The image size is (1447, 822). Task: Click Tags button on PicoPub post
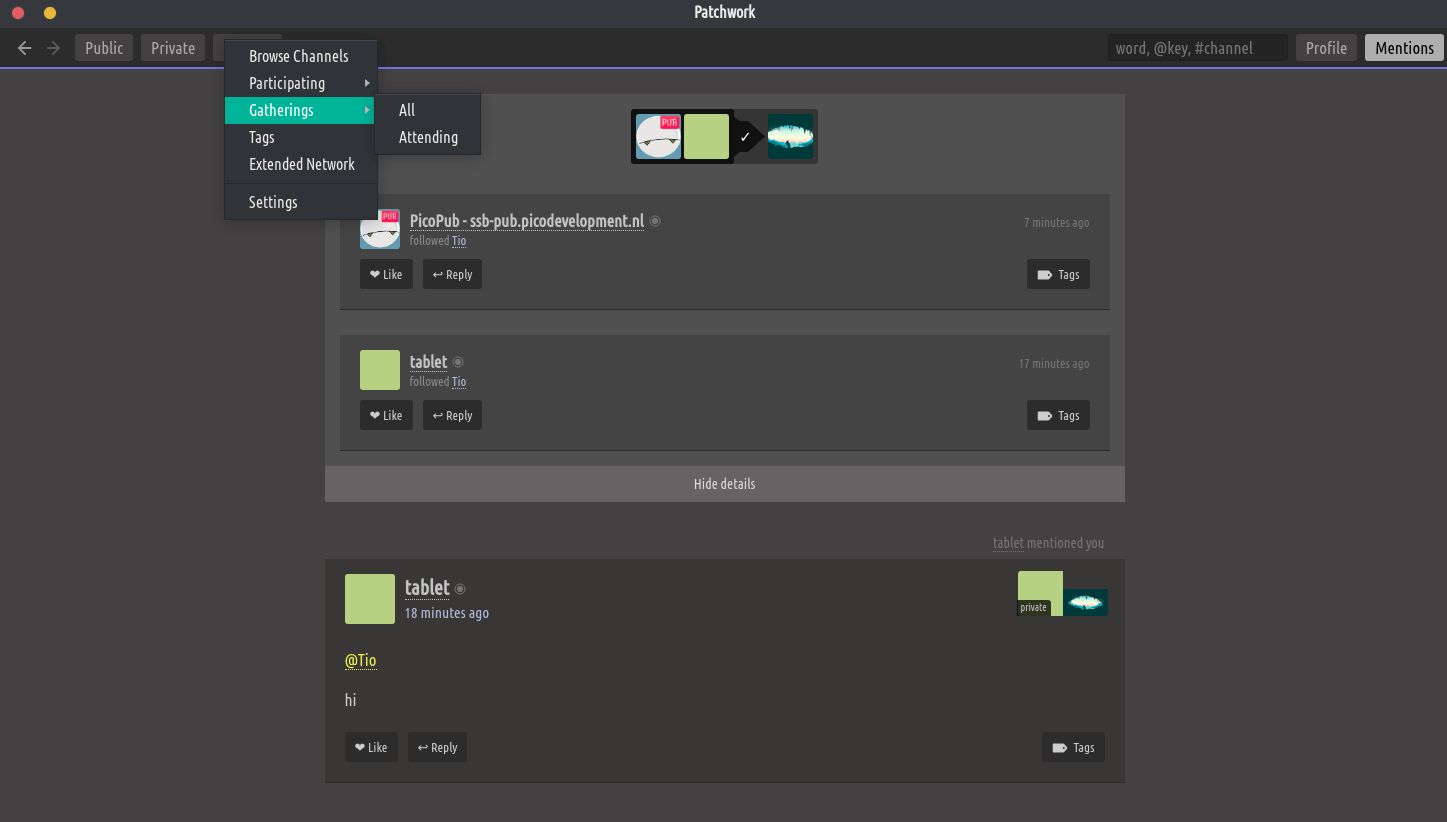coord(1058,275)
